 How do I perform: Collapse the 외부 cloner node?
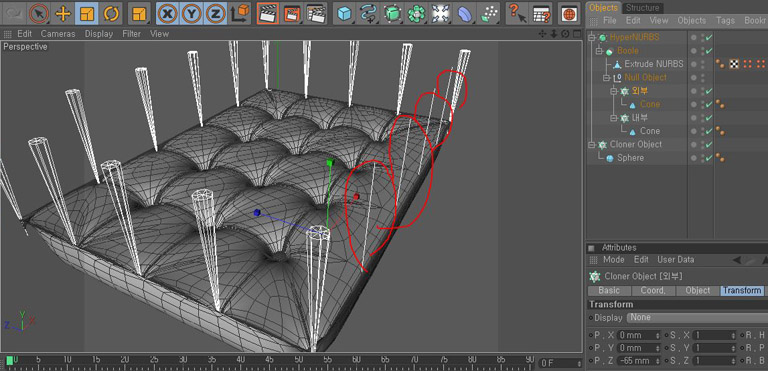pyautogui.click(x=613, y=91)
